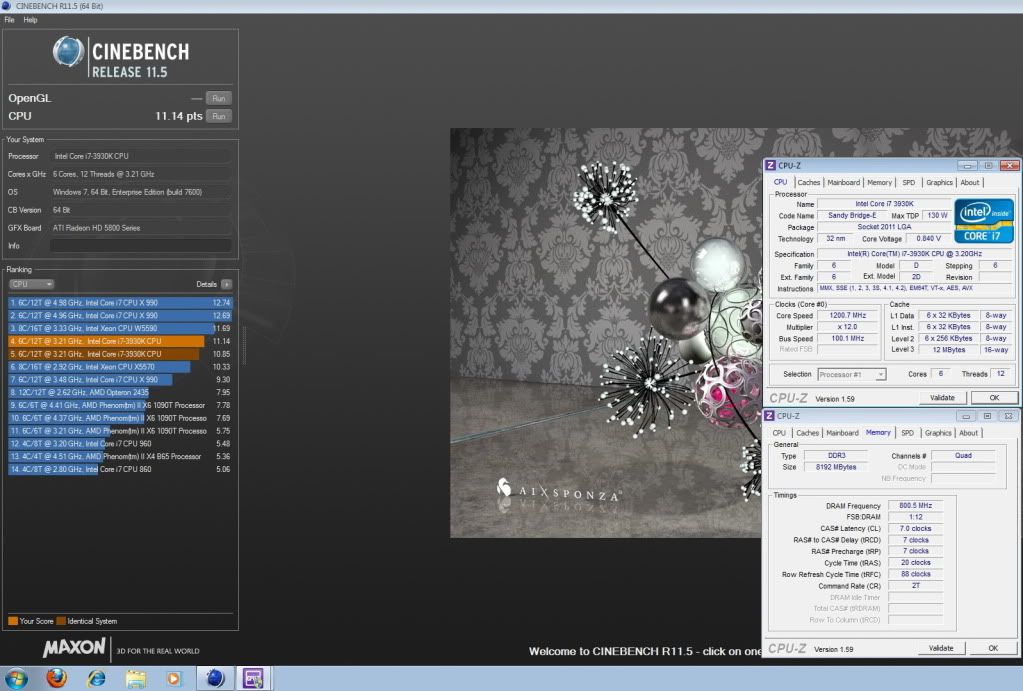
Task: Close the upper CPU-Z window
Action: click(1009, 166)
